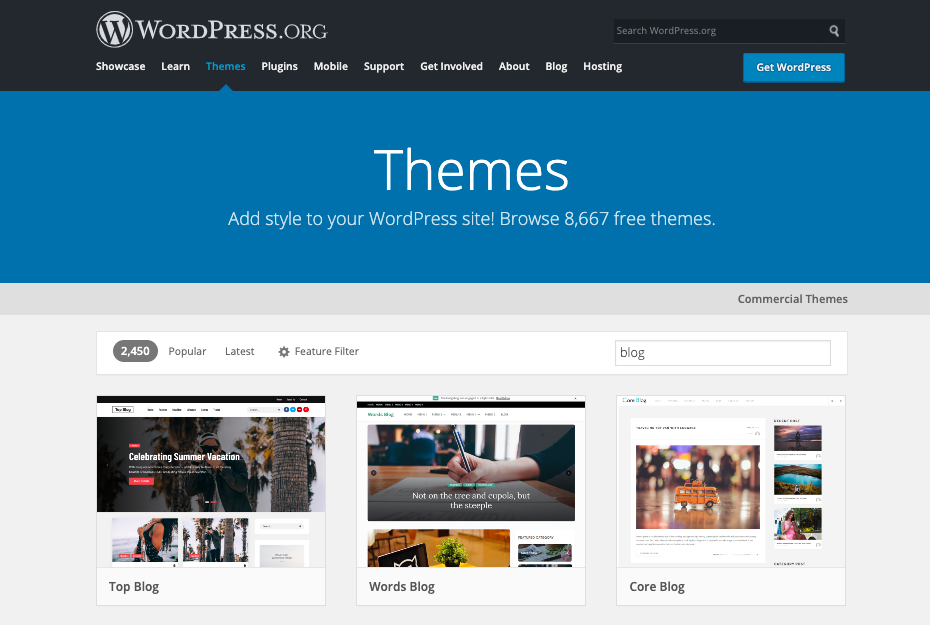The width and height of the screenshot is (930, 625).
Task: Click the theme search box containing "blog"
Action: (x=722, y=353)
